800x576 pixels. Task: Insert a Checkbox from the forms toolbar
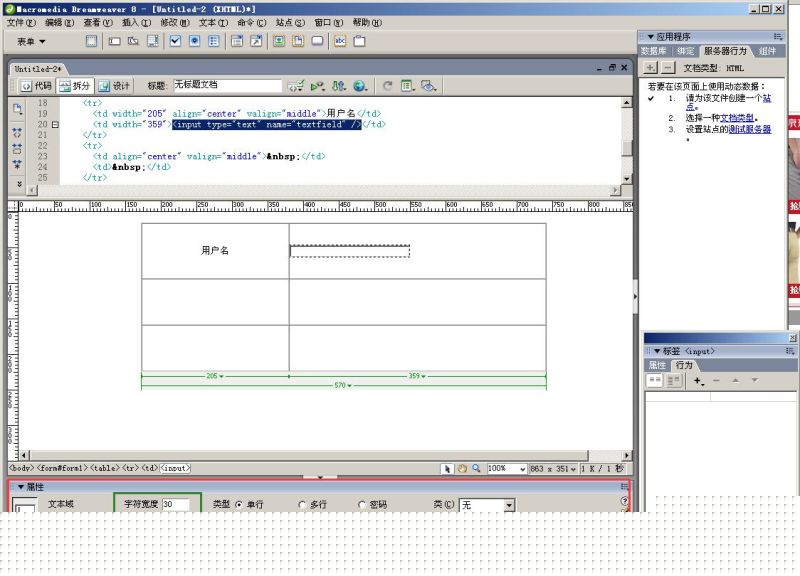tap(175, 41)
